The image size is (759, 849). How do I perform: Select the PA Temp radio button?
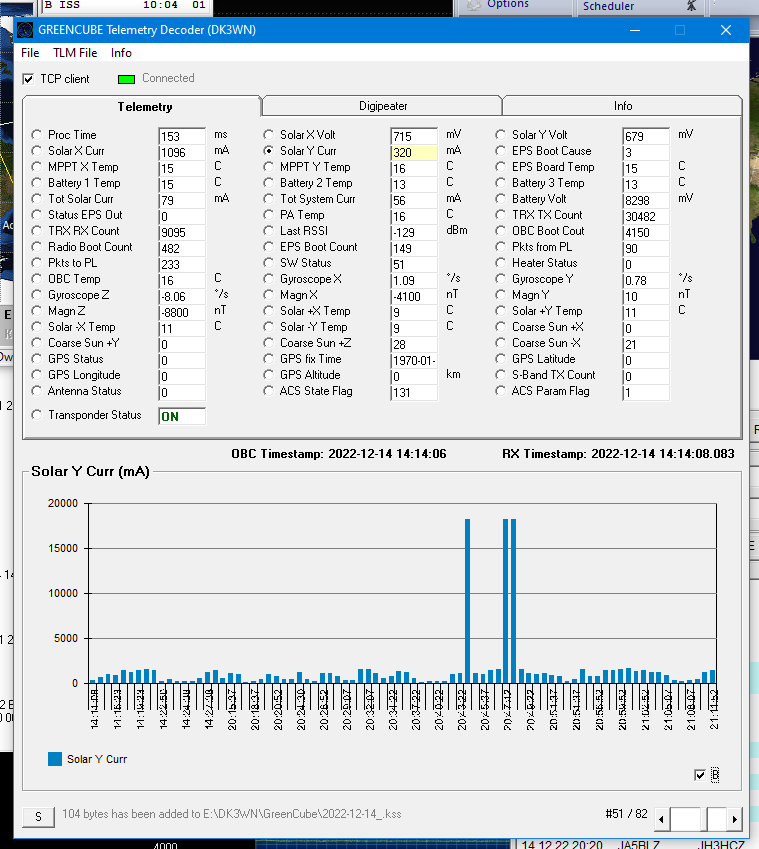[x=269, y=215]
